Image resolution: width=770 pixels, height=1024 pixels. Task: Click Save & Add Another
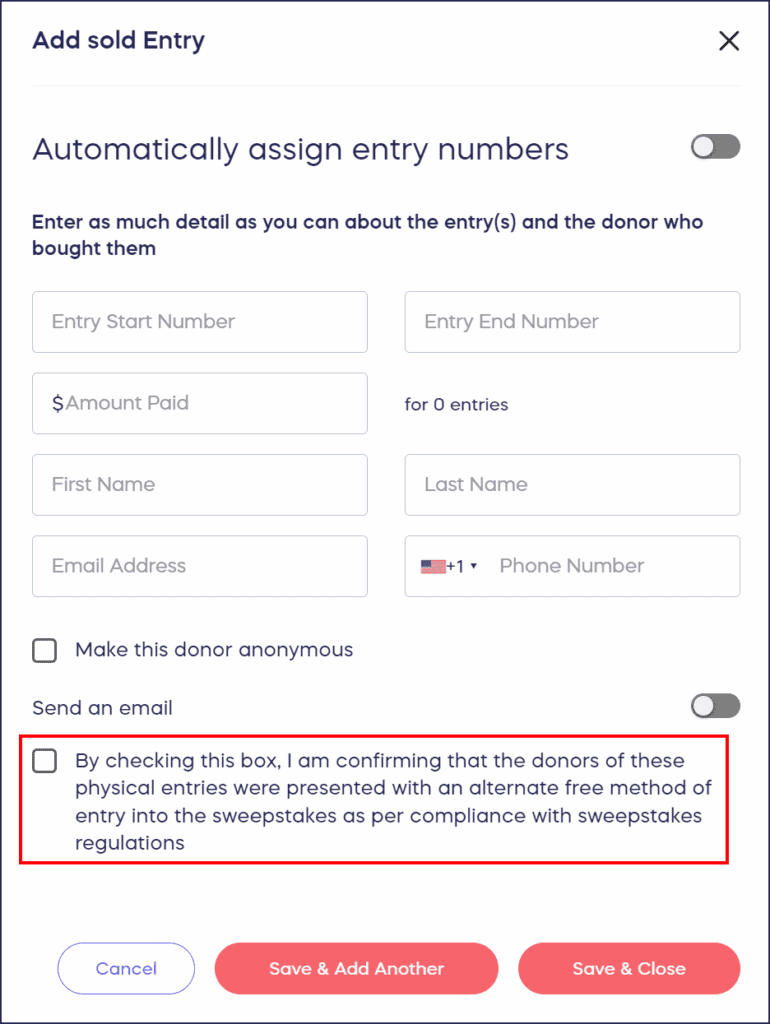tap(356, 968)
